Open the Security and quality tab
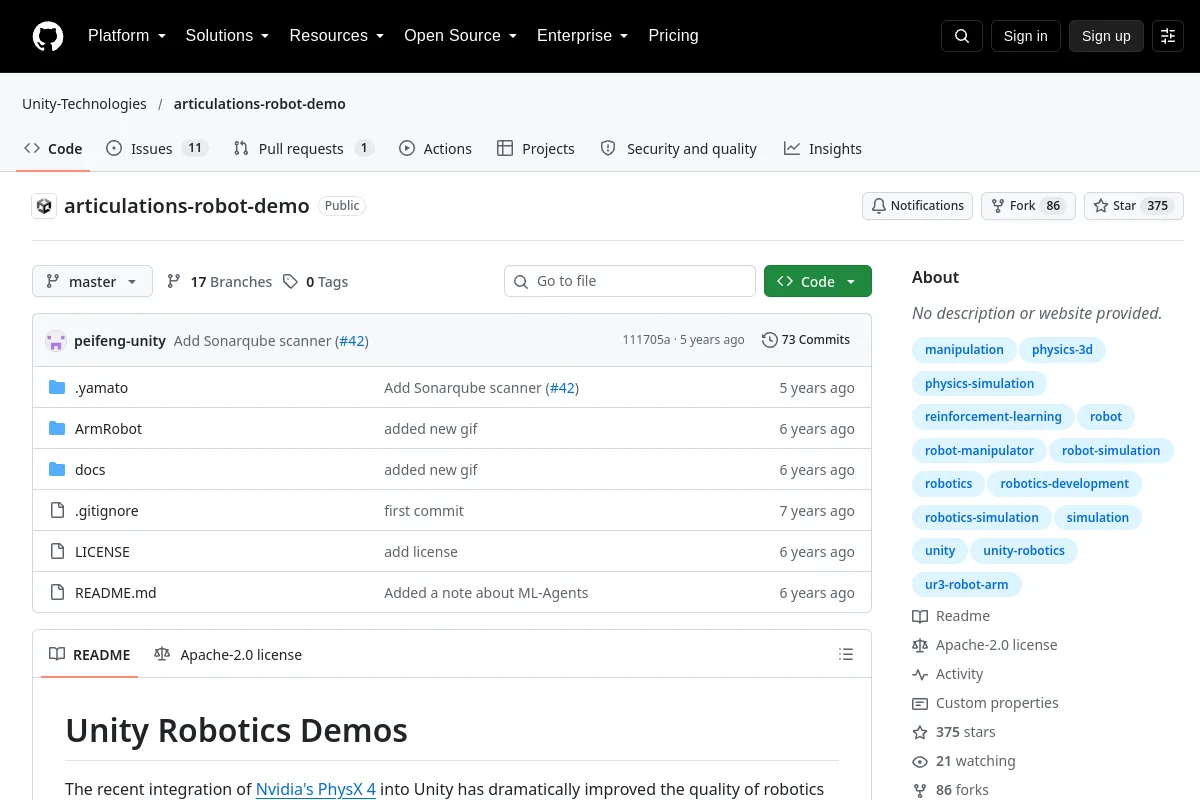The image size is (1200, 800). tap(679, 148)
